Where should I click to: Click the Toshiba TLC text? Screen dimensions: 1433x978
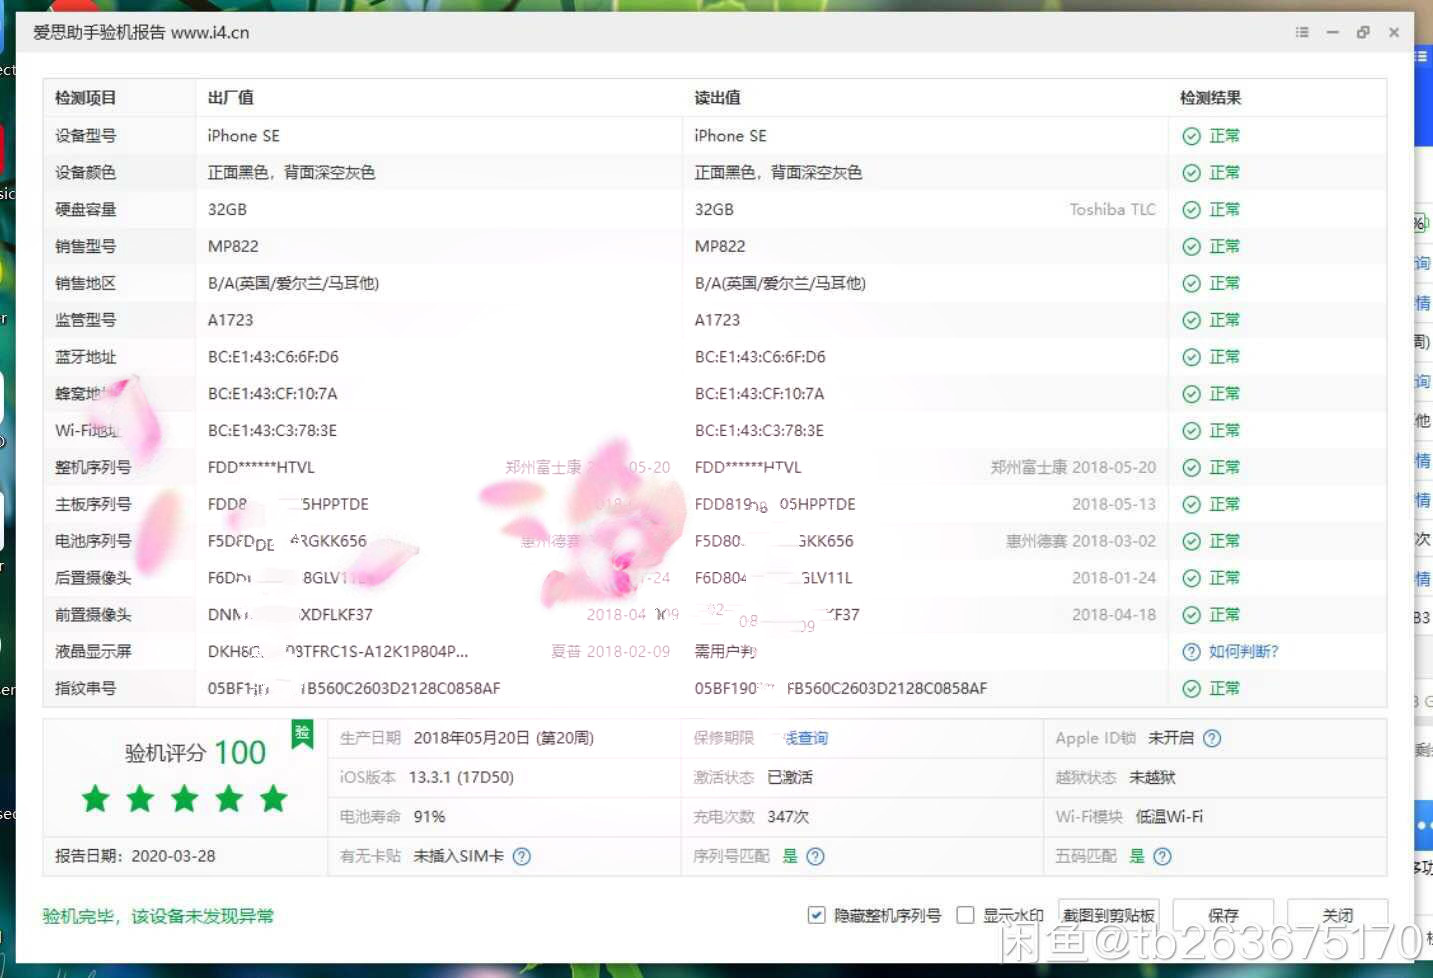click(1112, 210)
